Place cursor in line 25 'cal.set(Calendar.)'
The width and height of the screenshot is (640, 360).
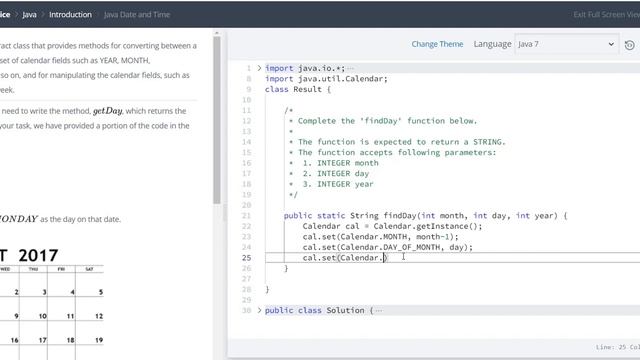pos(345,258)
